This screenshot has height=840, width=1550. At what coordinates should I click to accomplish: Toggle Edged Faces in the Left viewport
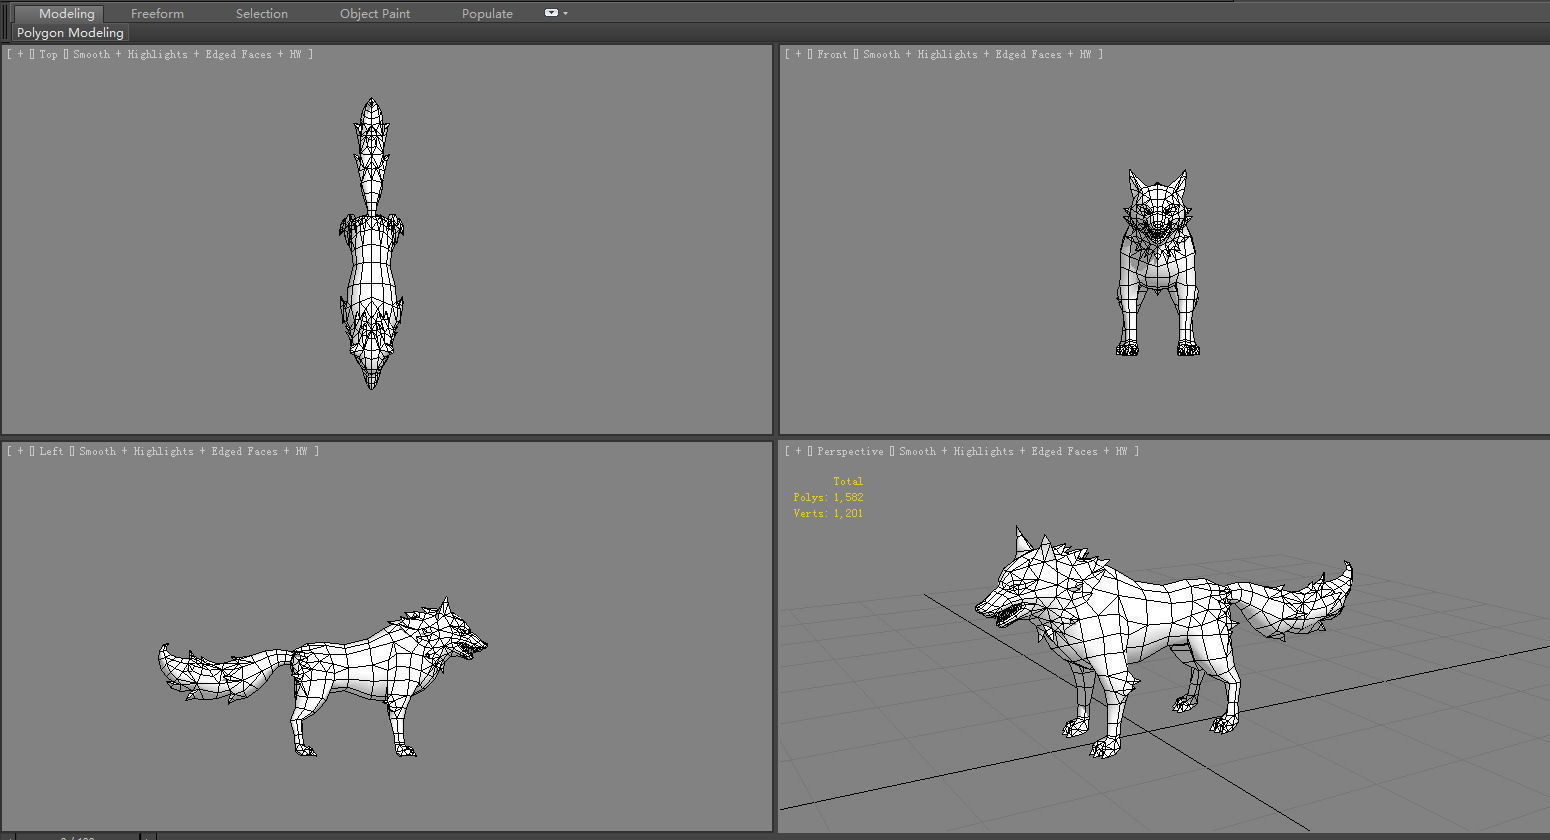(244, 451)
